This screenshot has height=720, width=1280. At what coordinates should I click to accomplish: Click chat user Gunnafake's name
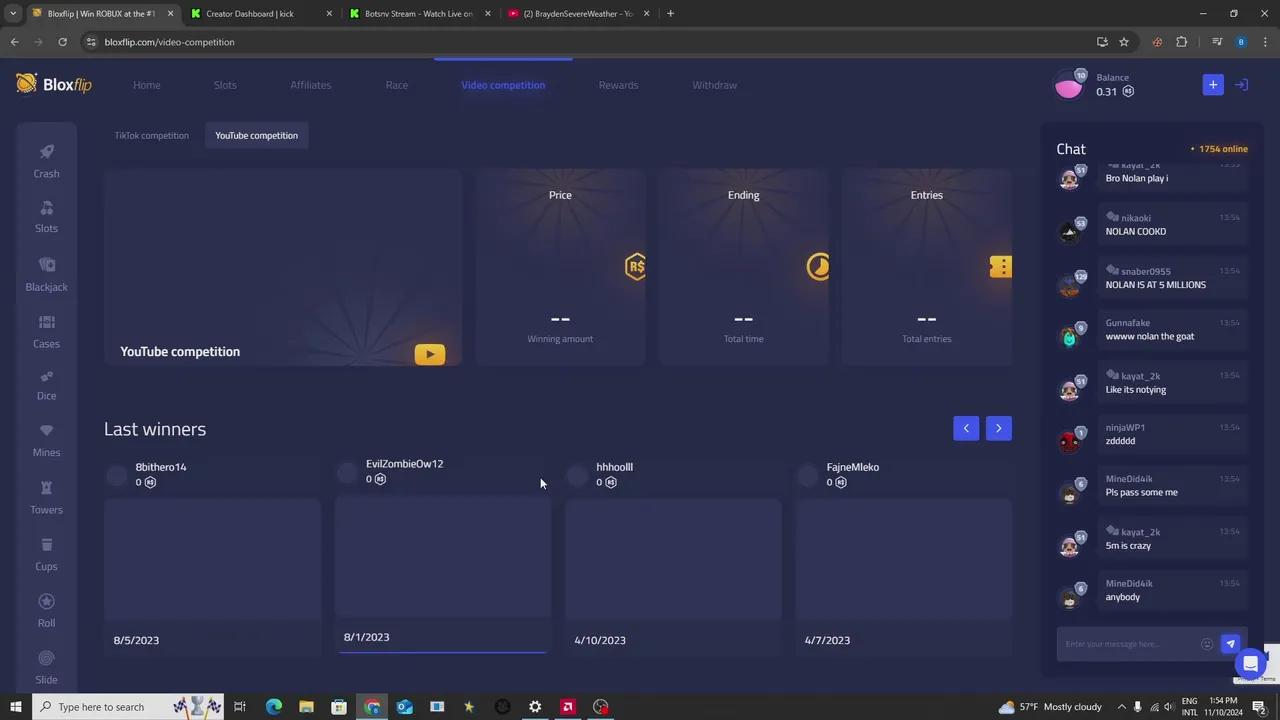tap(1128, 323)
